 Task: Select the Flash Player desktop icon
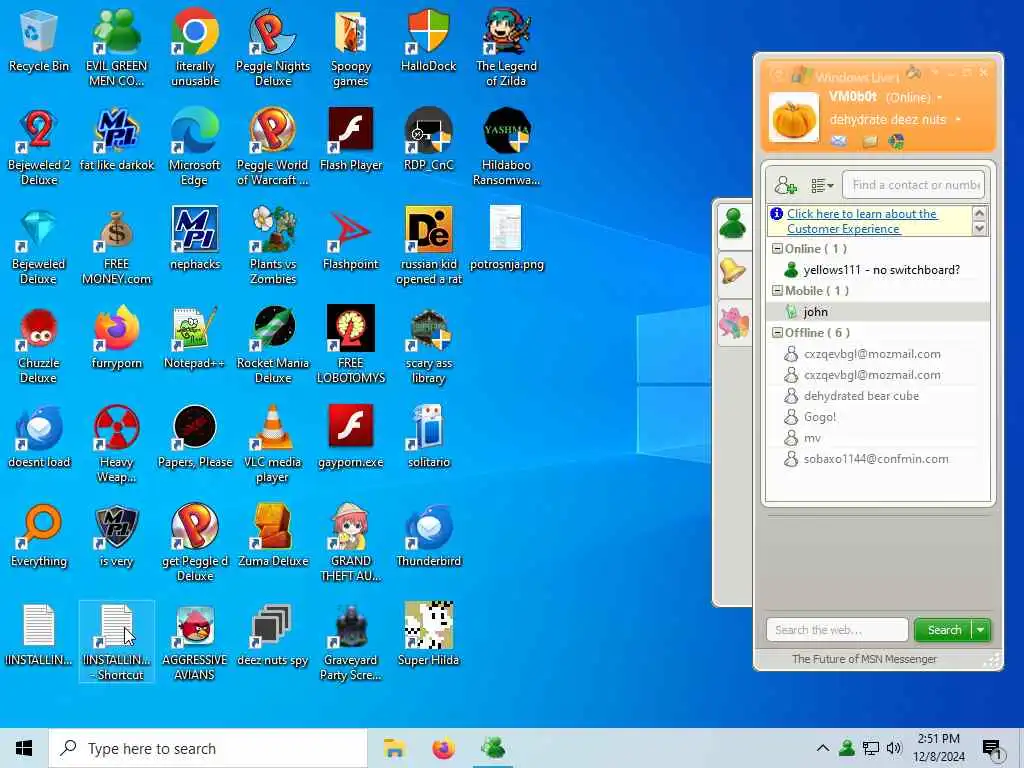coord(351,140)
